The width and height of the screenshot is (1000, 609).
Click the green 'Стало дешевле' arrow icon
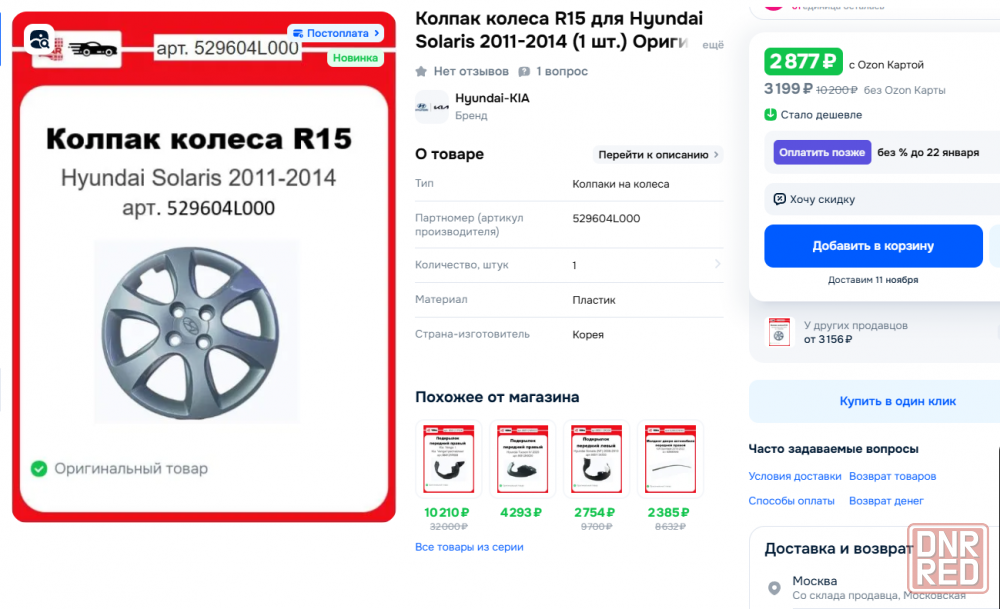point(771,115)
